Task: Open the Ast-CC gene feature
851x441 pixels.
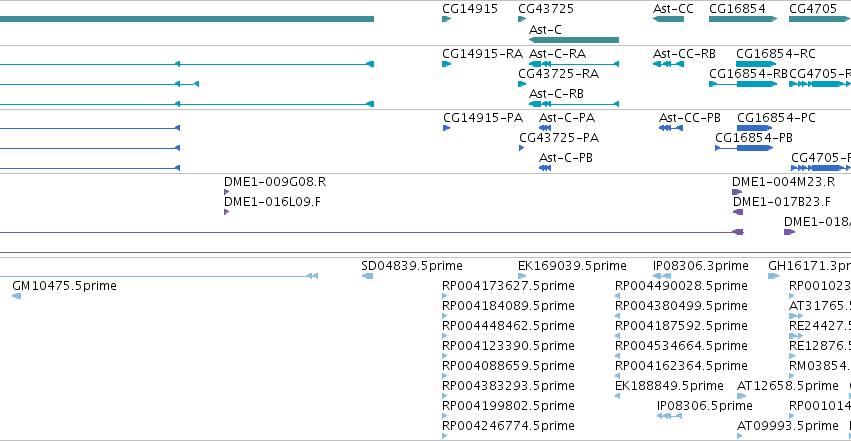Action: point(668,19)
